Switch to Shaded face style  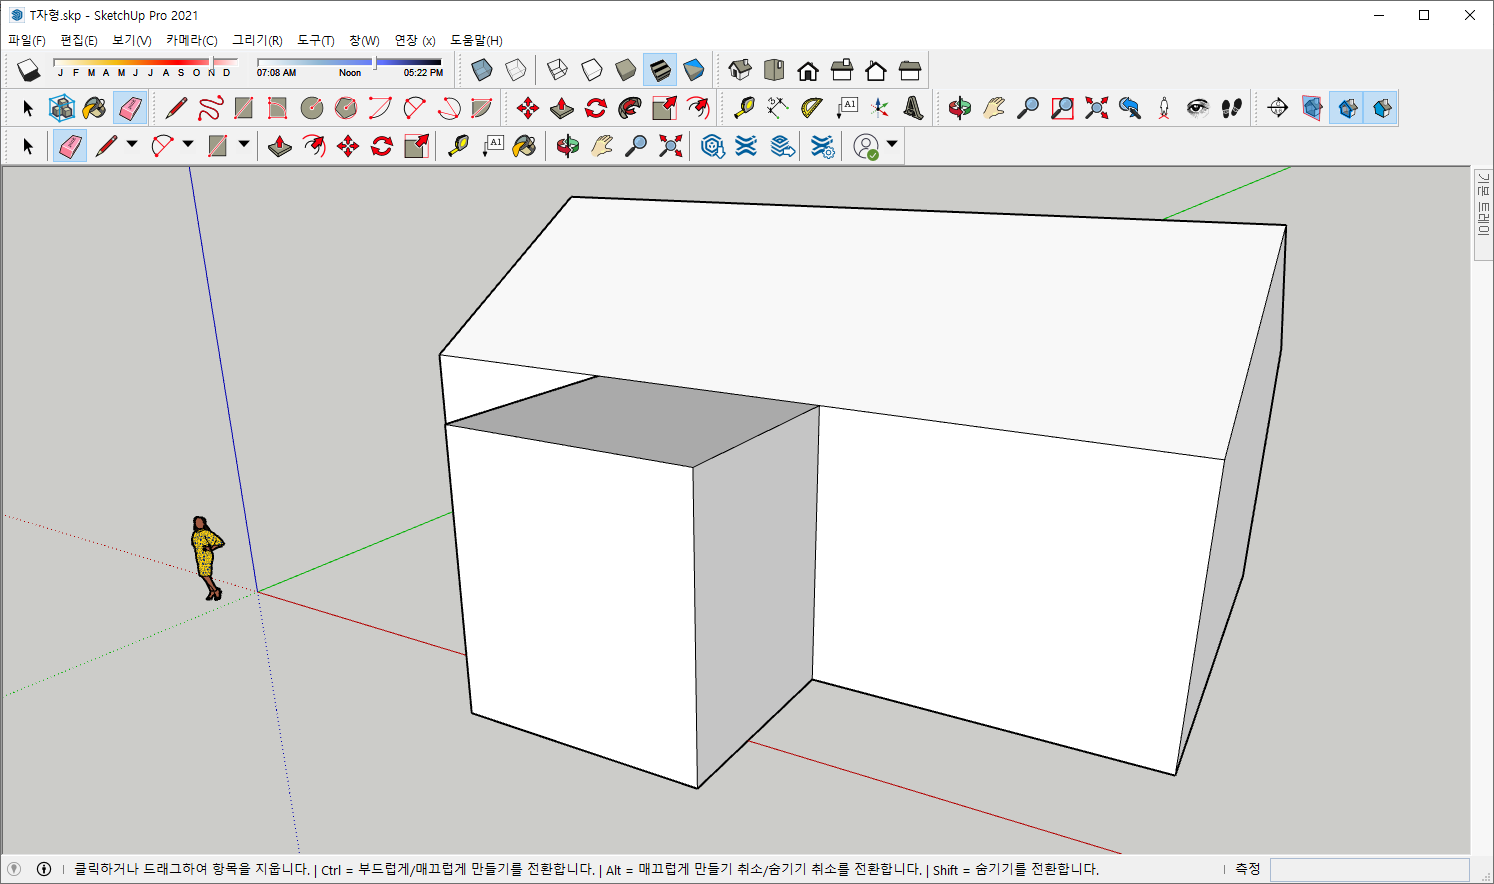point(626,70)
